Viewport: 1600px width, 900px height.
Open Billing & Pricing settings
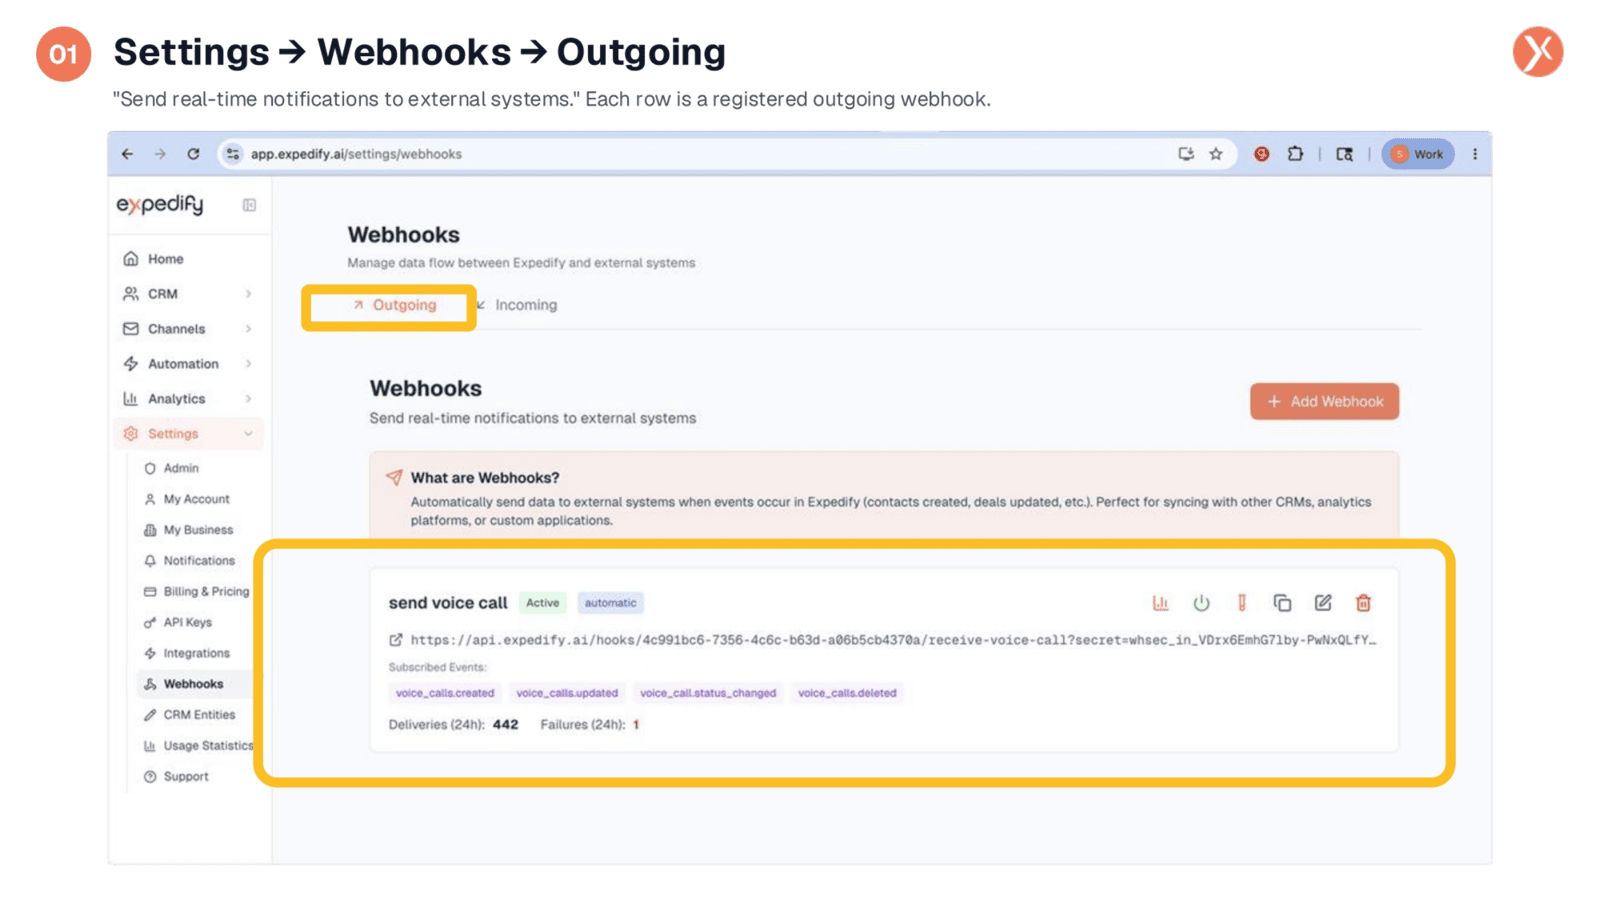coord(206,592)
